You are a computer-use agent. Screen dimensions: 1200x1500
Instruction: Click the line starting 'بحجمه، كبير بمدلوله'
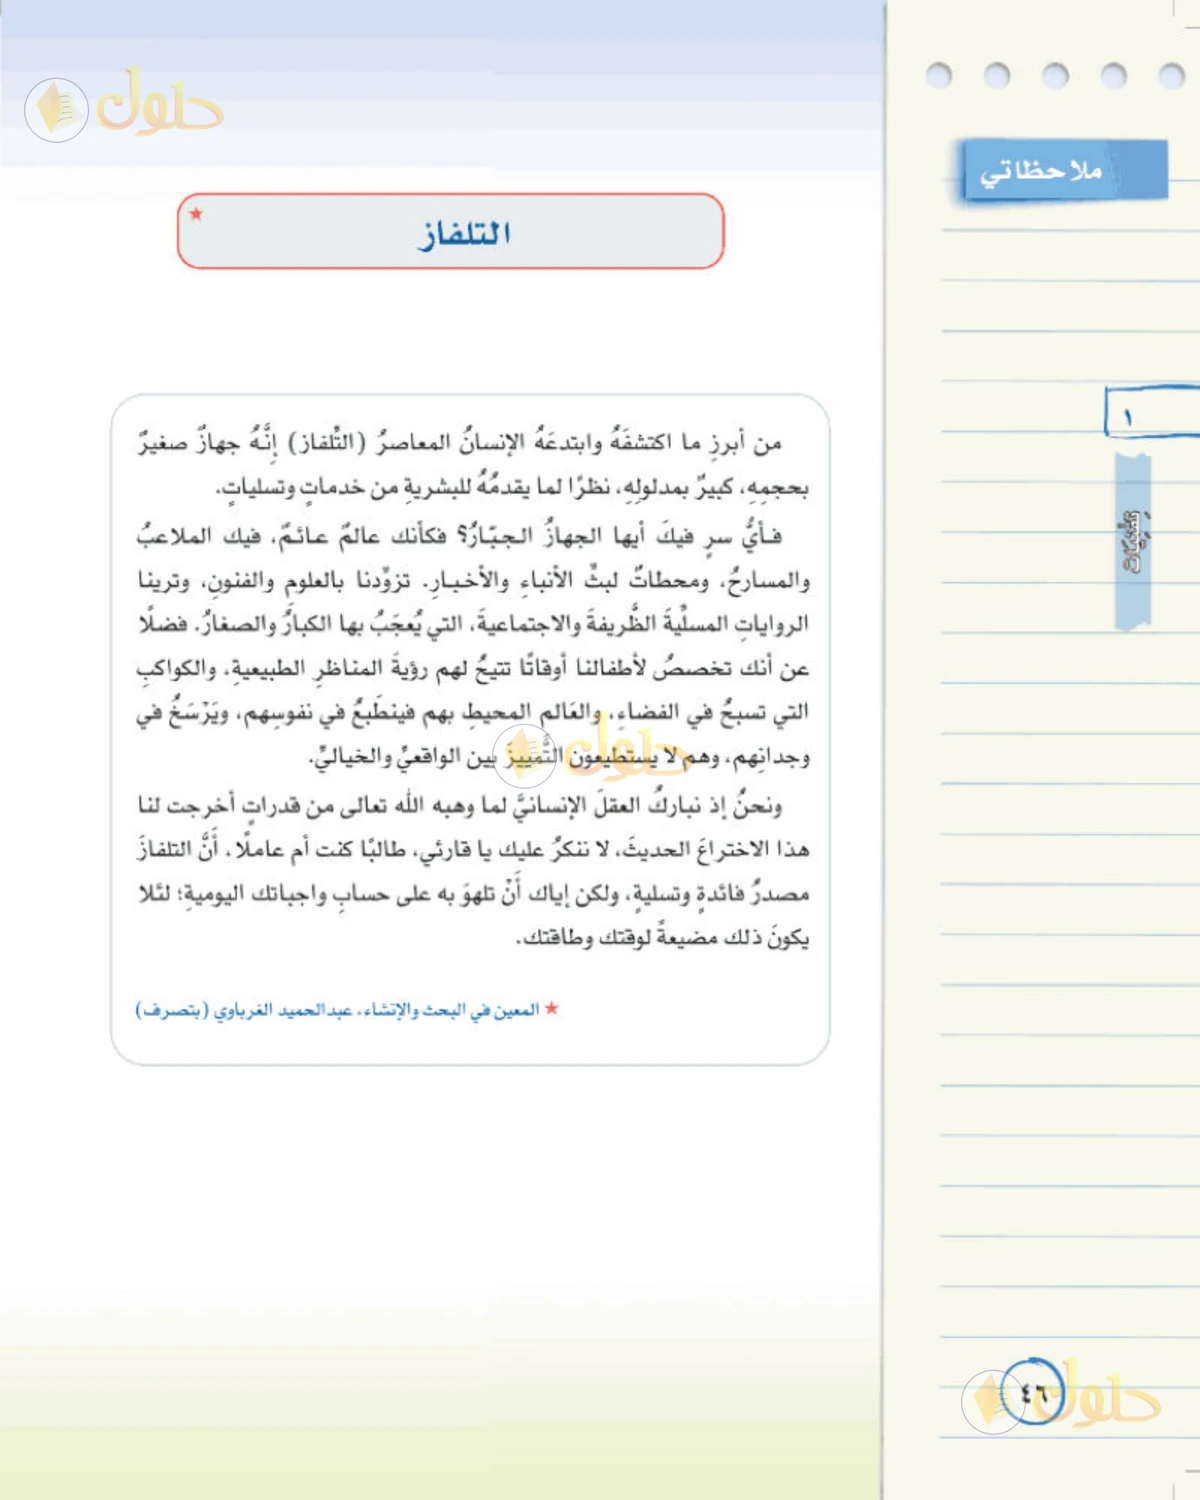(512, 488)
